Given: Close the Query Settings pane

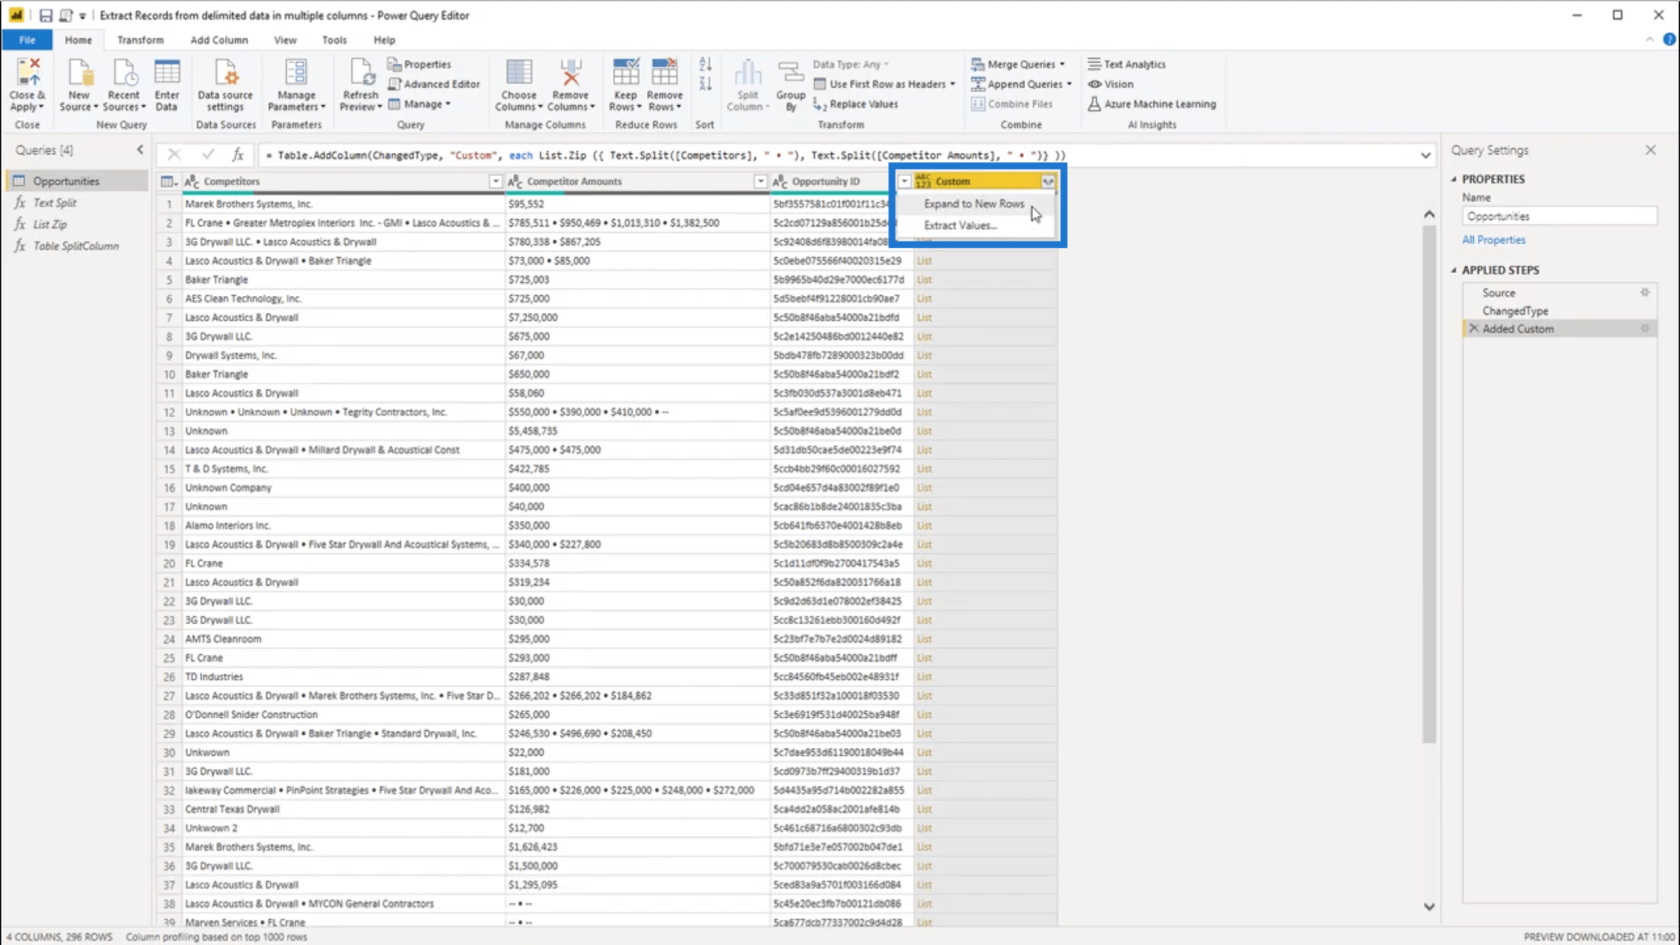Looking at the screenshot, I should pos(1651,150).
